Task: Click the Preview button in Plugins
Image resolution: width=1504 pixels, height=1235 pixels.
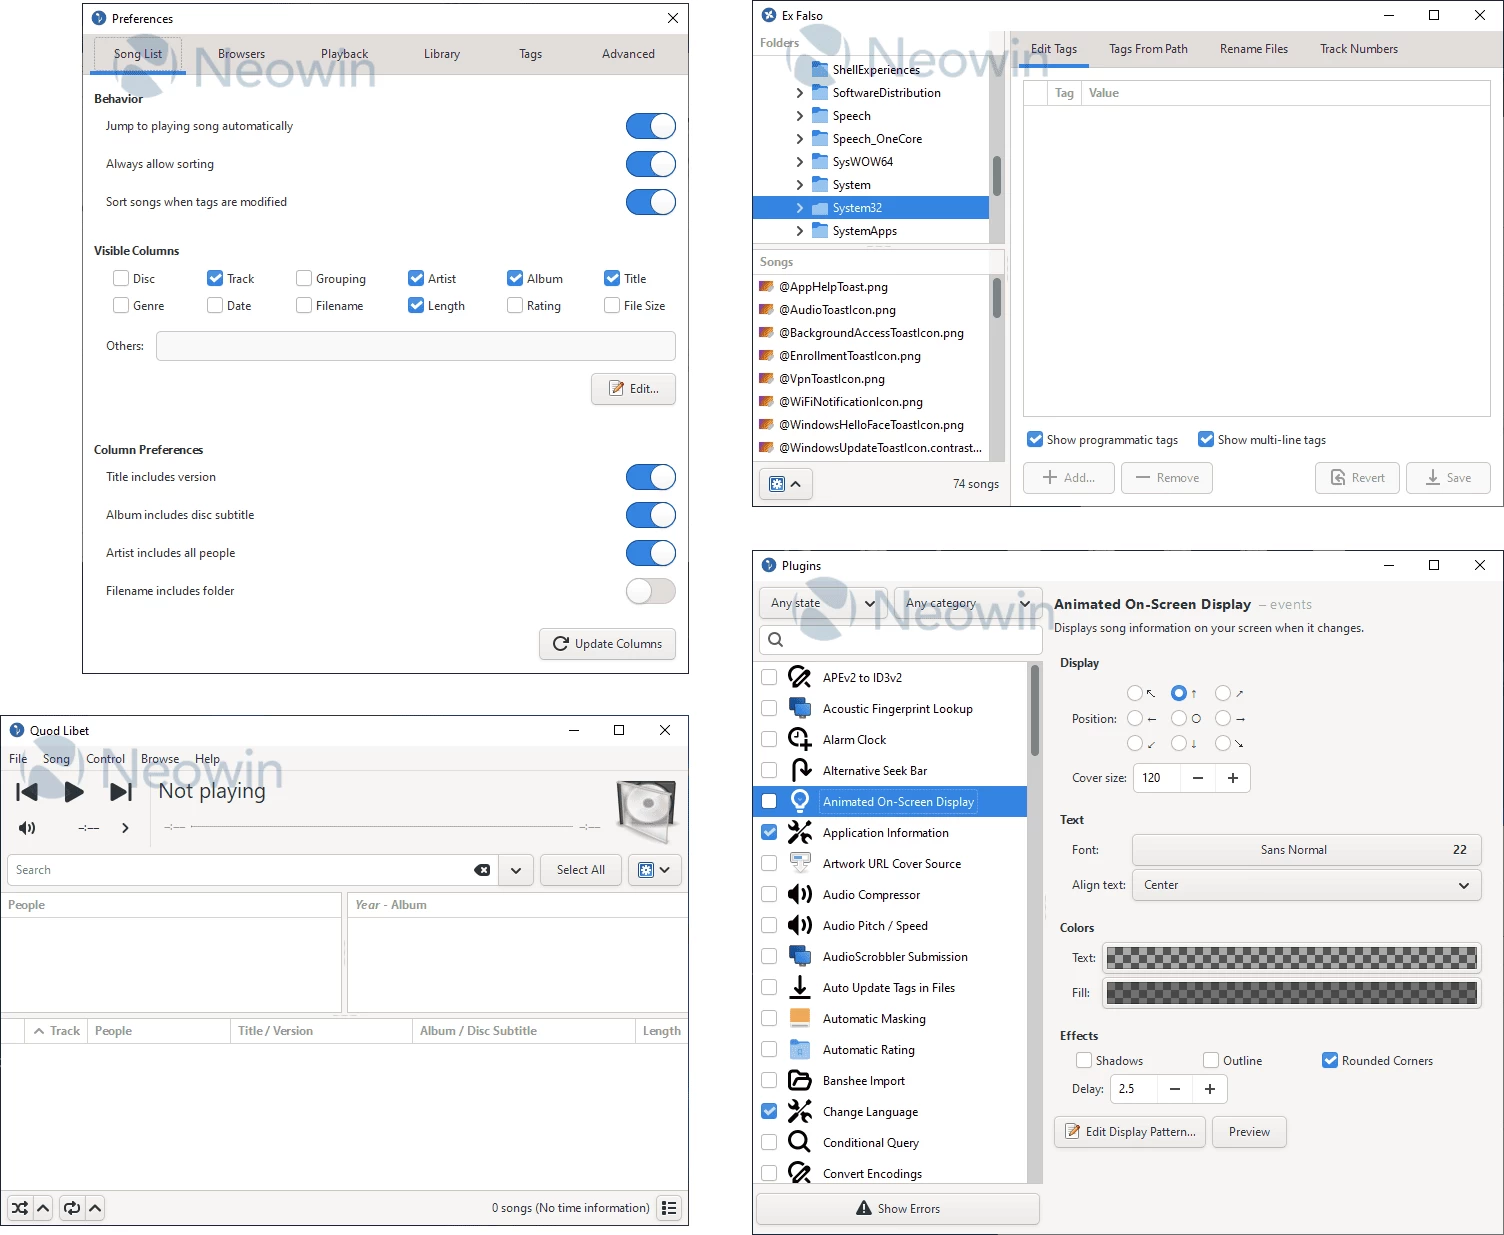Action: point(1250,1132)
